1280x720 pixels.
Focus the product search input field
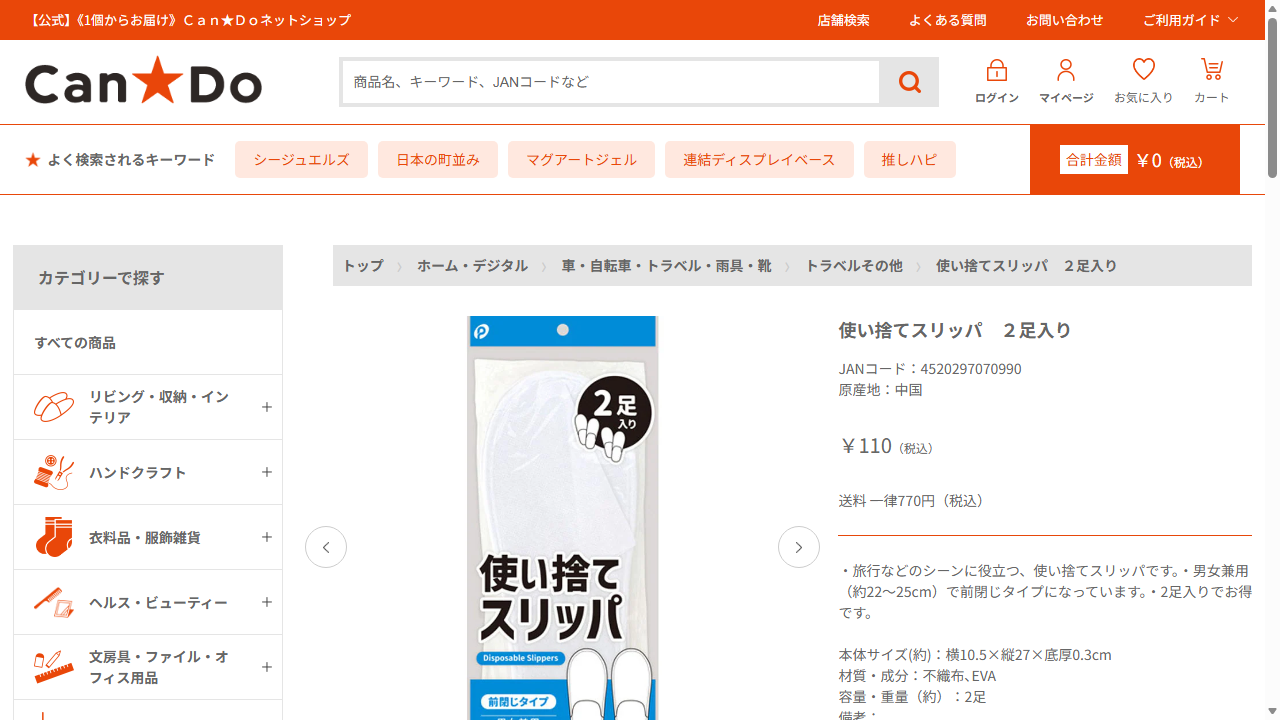[611, 82]
